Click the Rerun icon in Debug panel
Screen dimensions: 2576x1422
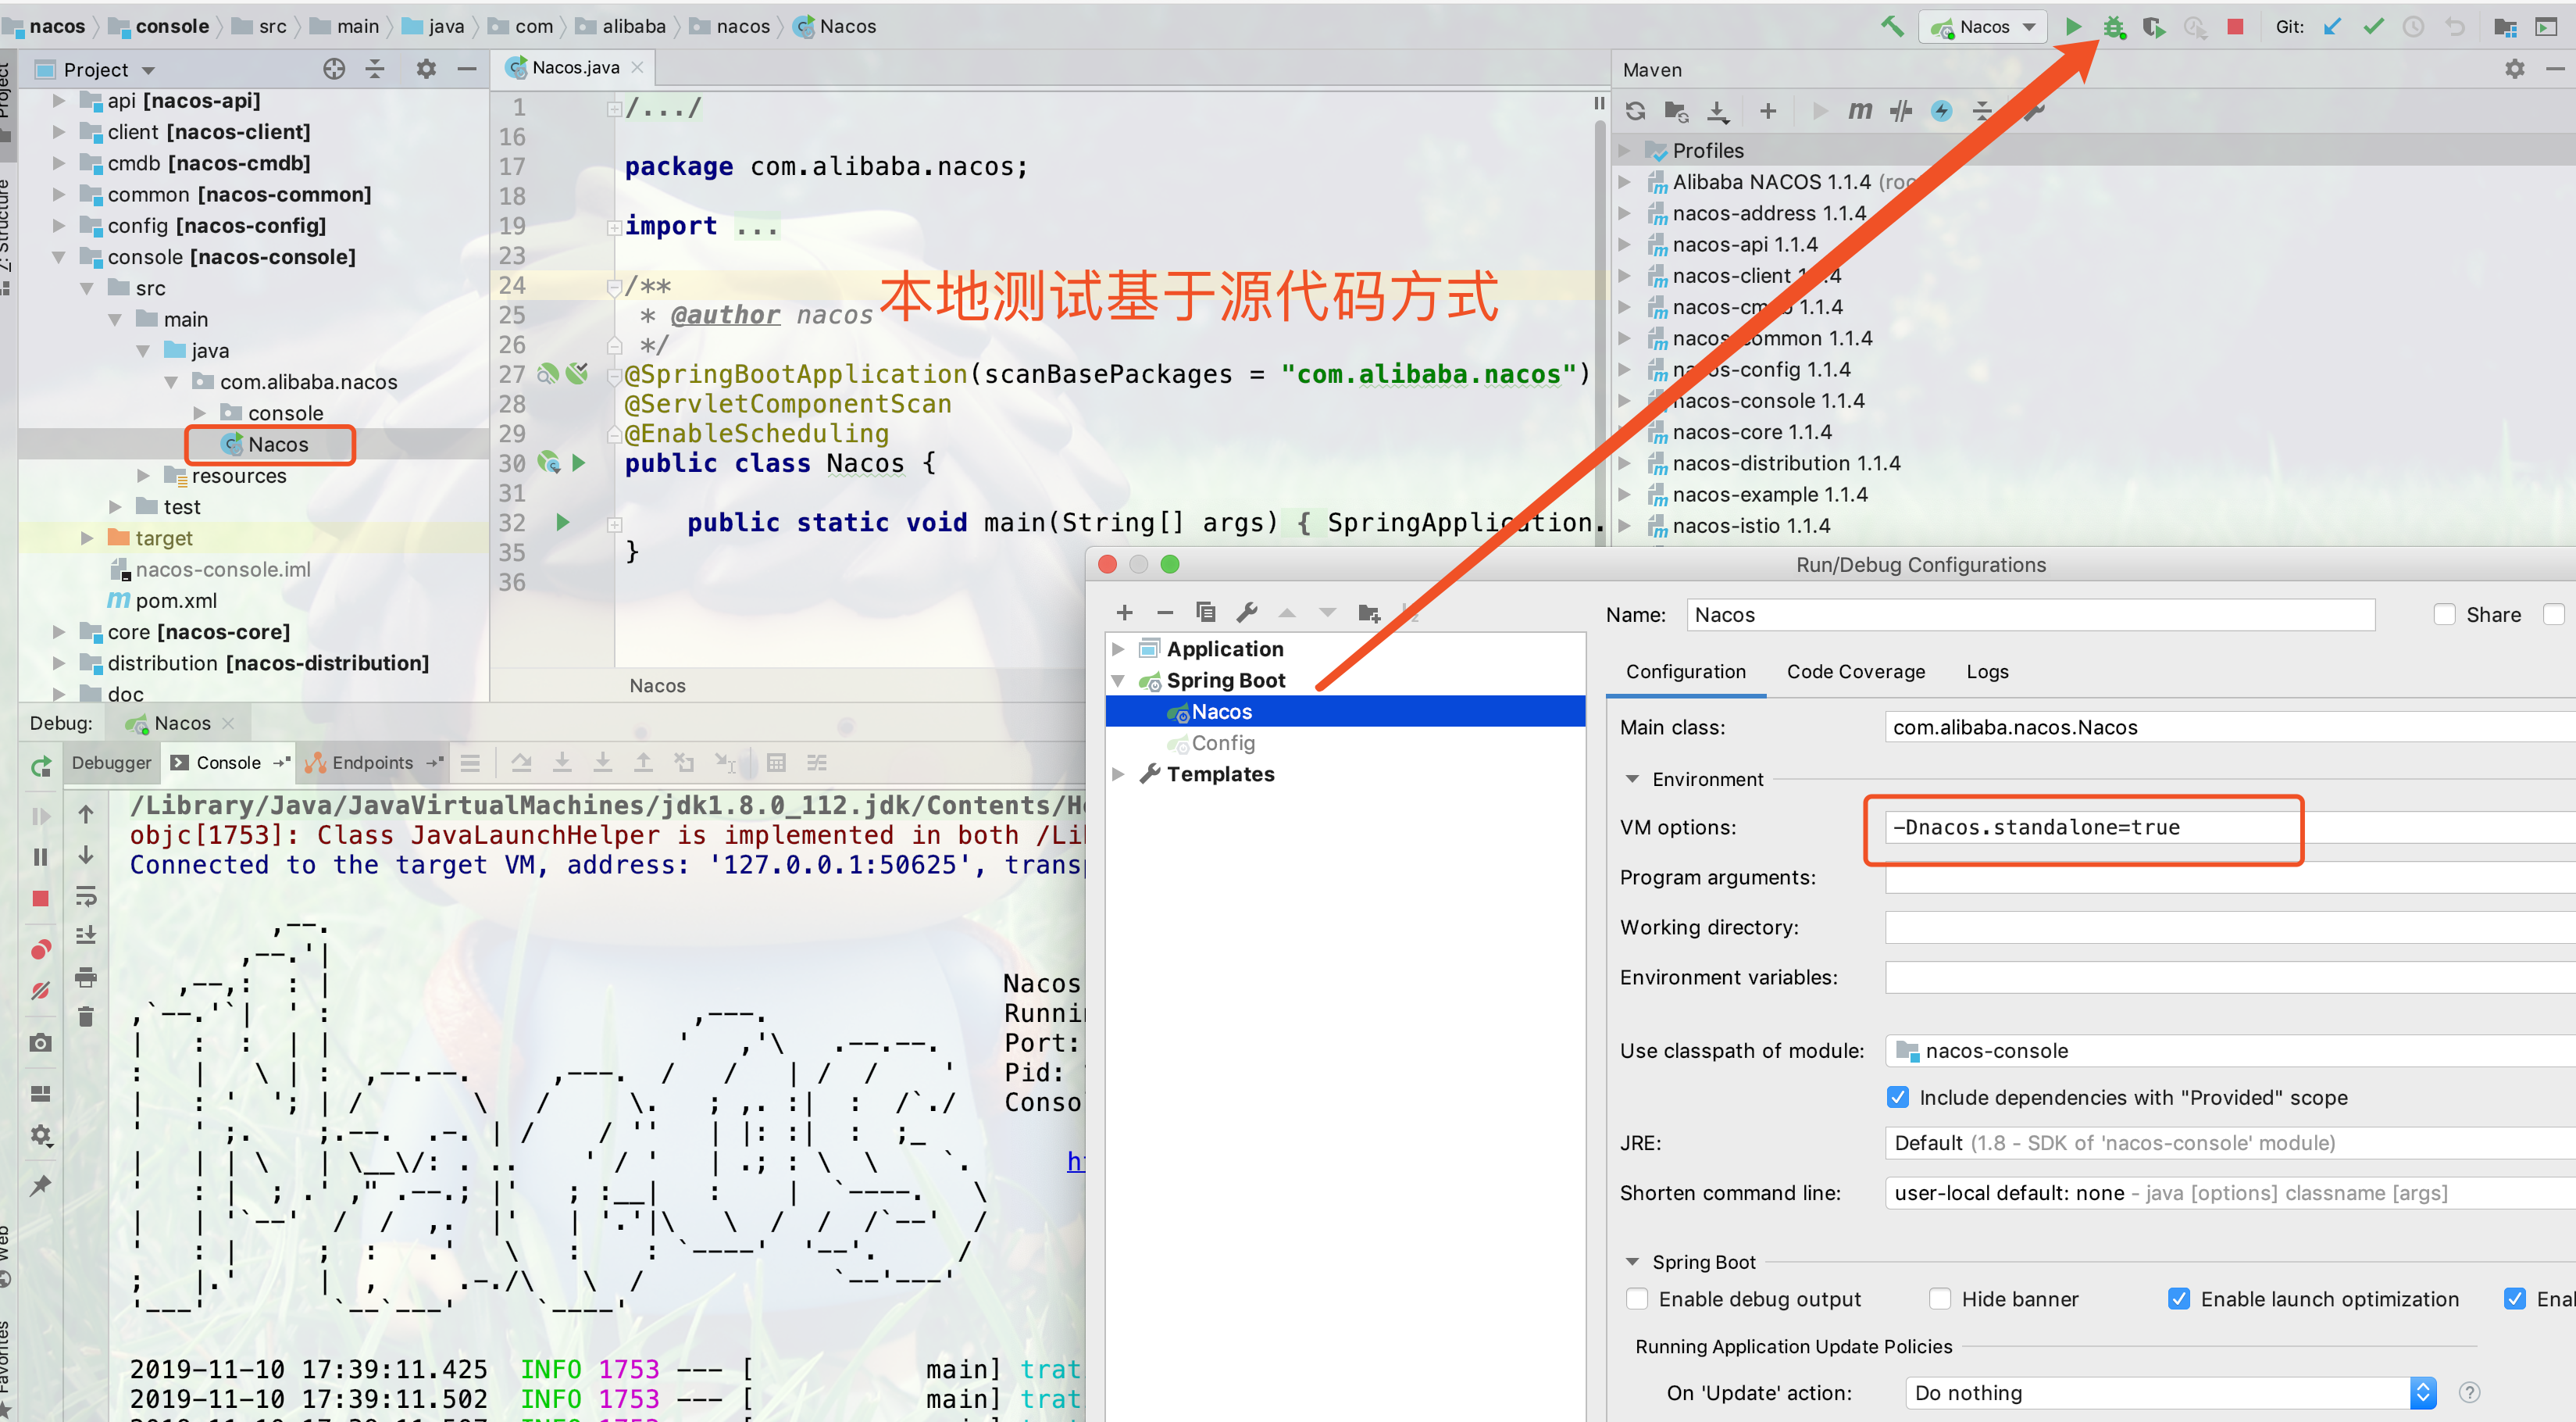point(41,767)
